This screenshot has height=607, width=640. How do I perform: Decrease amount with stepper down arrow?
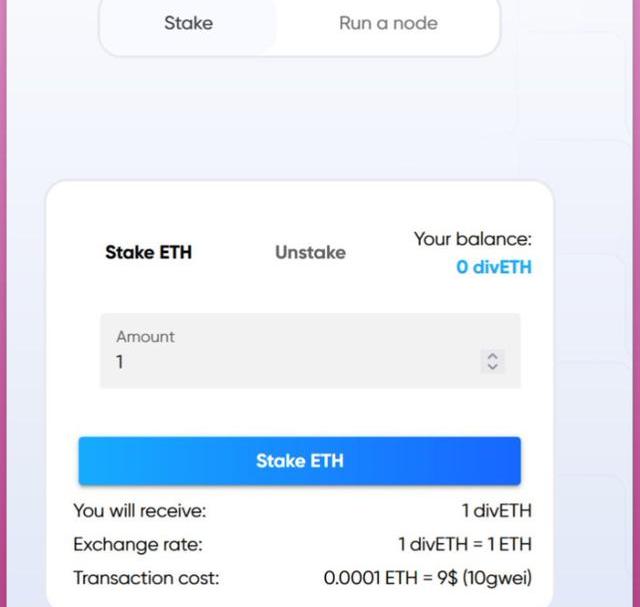coord(493,366)
